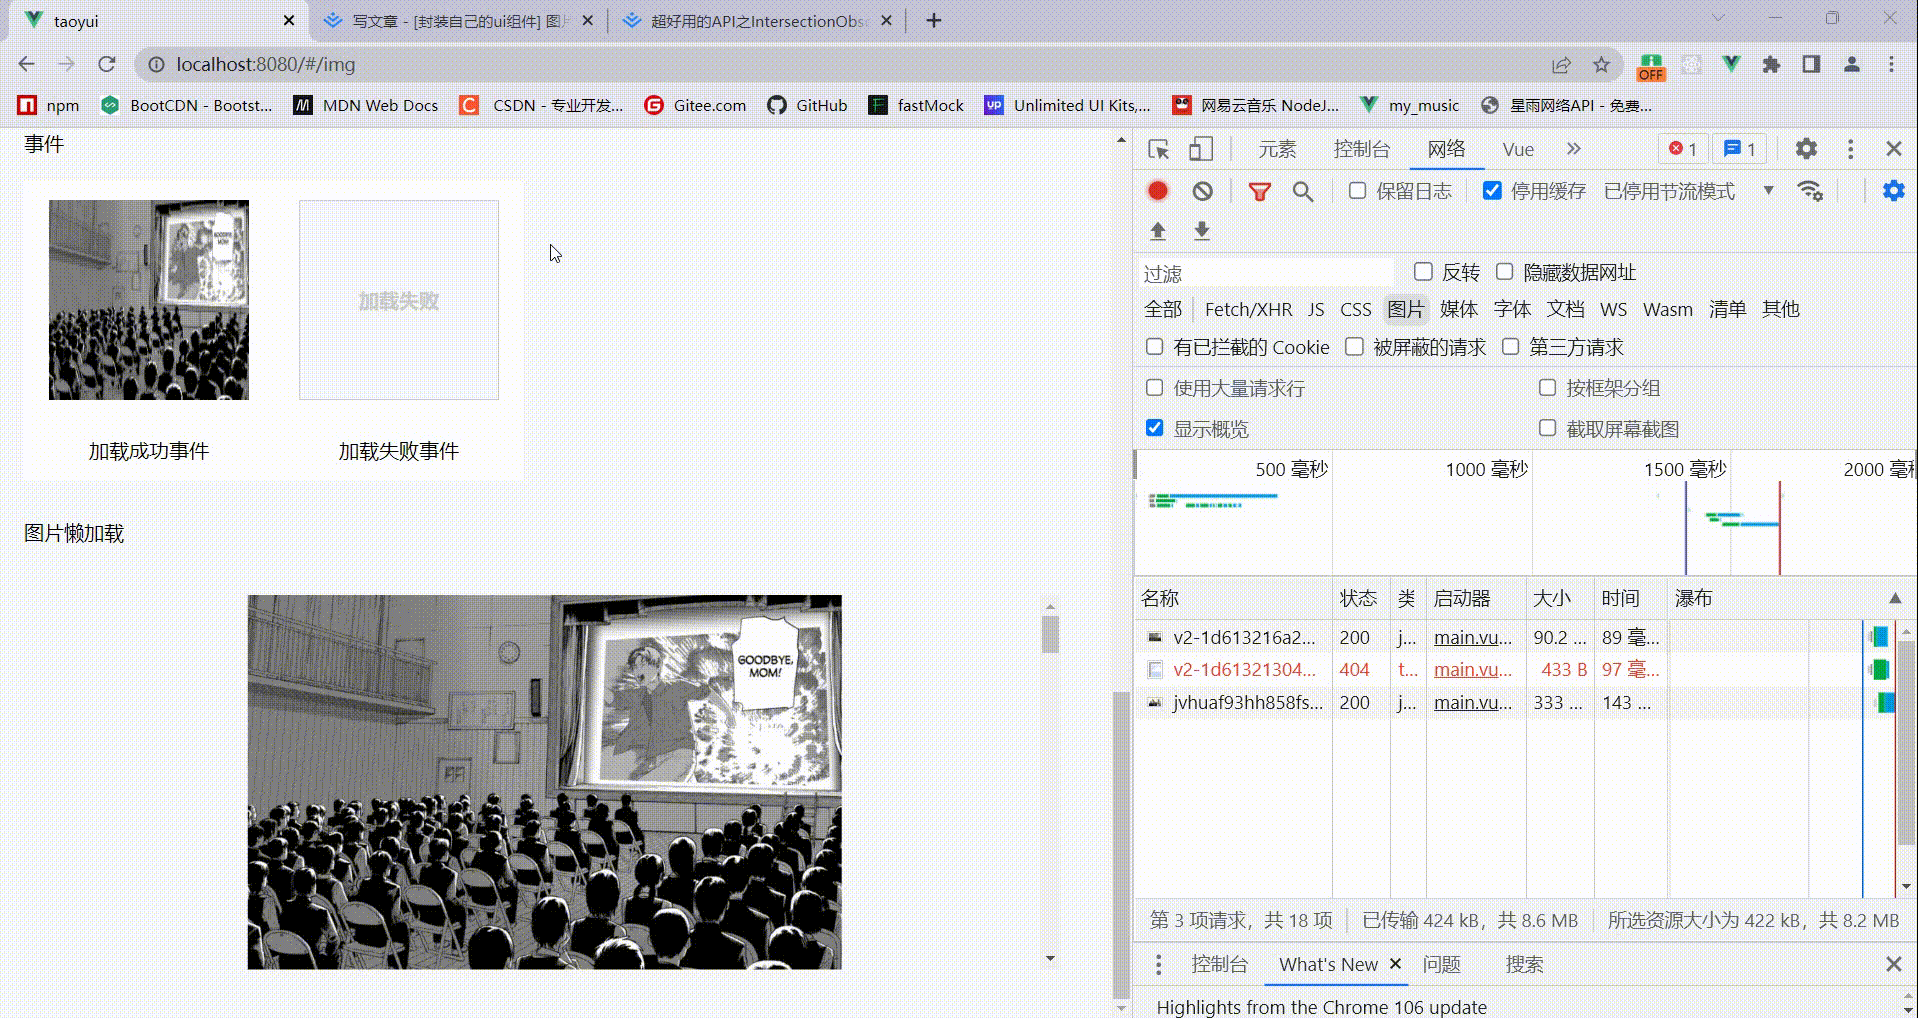Open a new browser tab
Screen dimensions: 1918x1018
click(x=934, y=20)
